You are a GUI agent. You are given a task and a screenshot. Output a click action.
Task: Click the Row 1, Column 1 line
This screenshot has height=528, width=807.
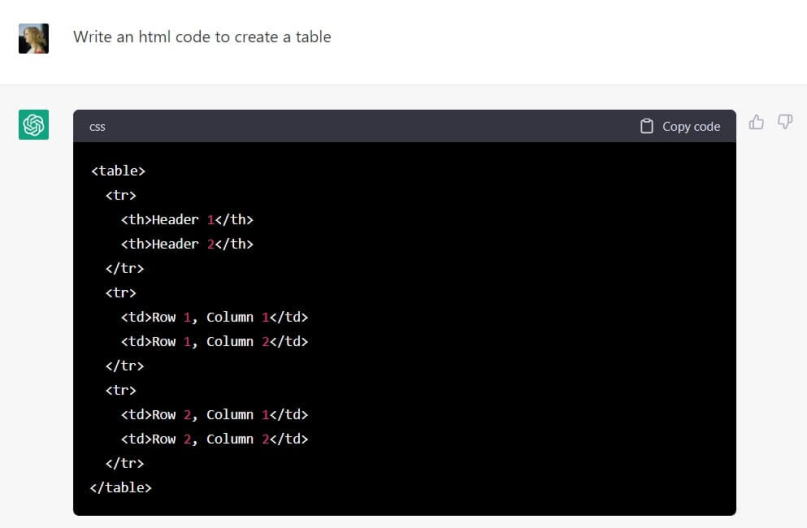point(214,317)
